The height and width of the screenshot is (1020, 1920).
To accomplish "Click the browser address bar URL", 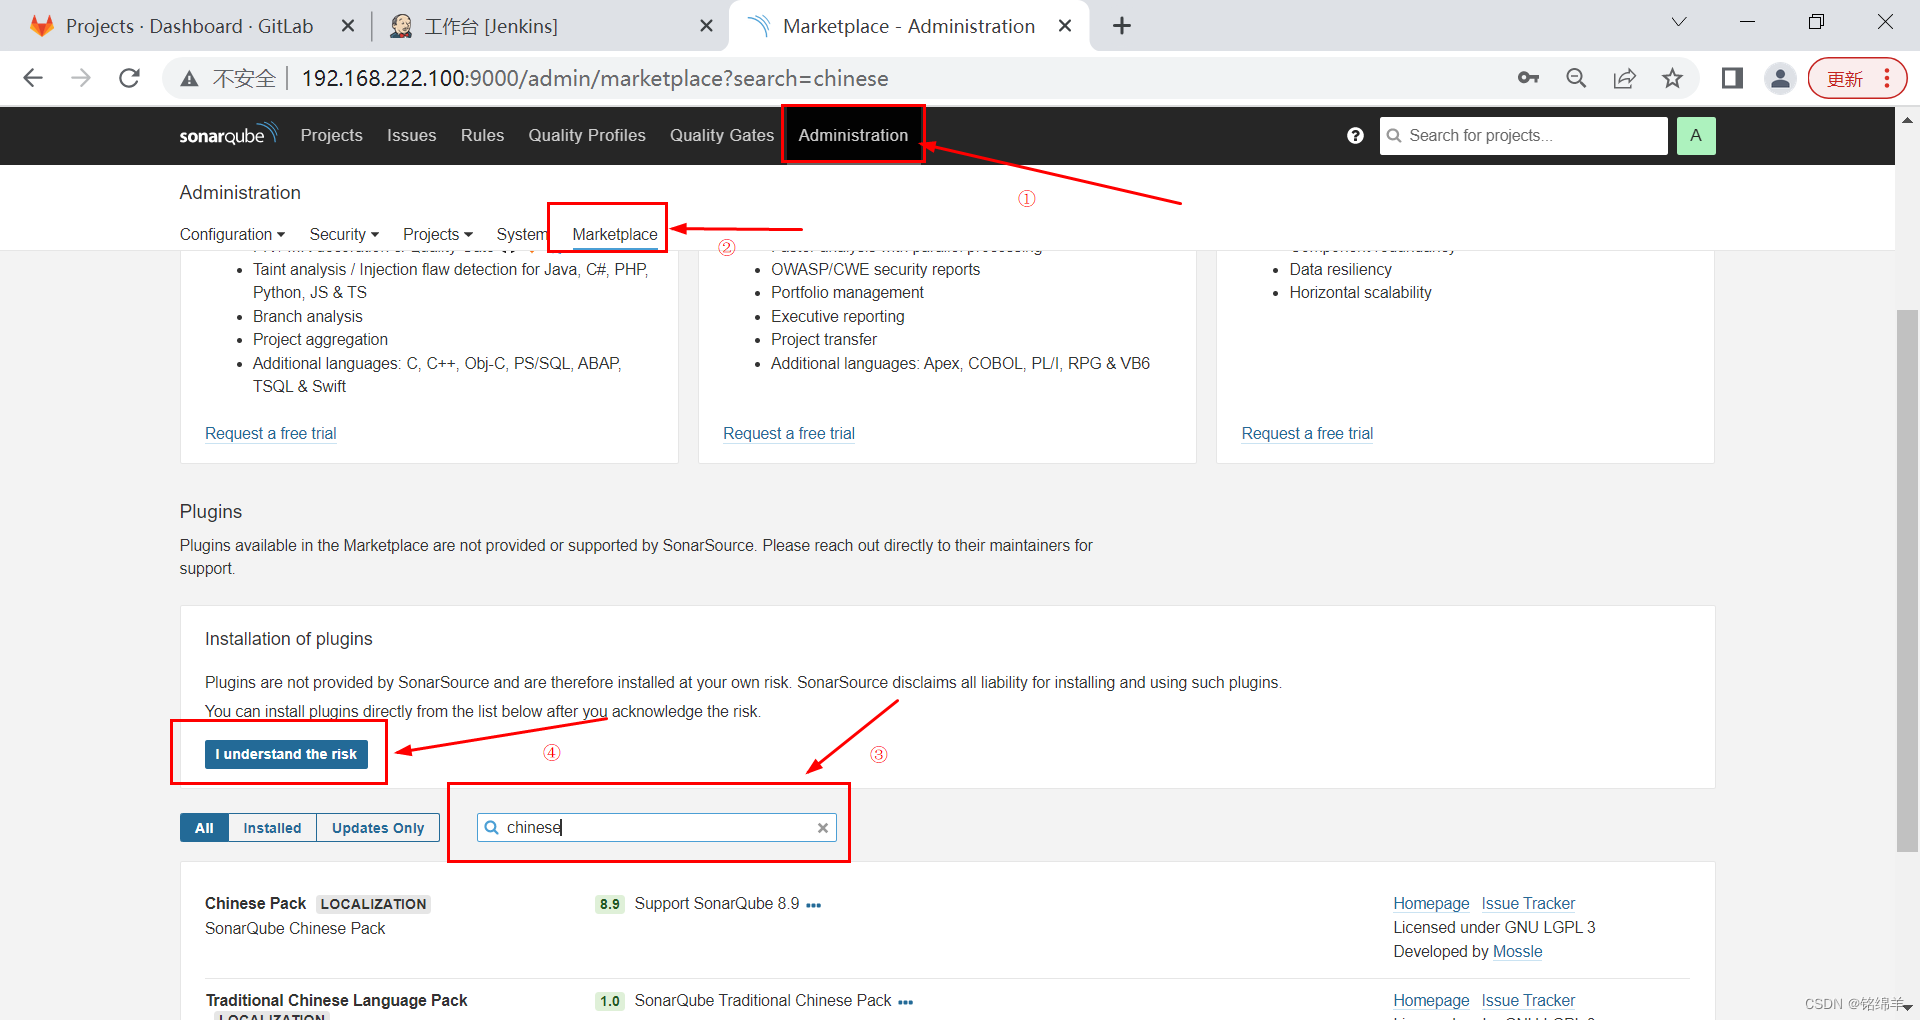I will click(x=595, y=78).
